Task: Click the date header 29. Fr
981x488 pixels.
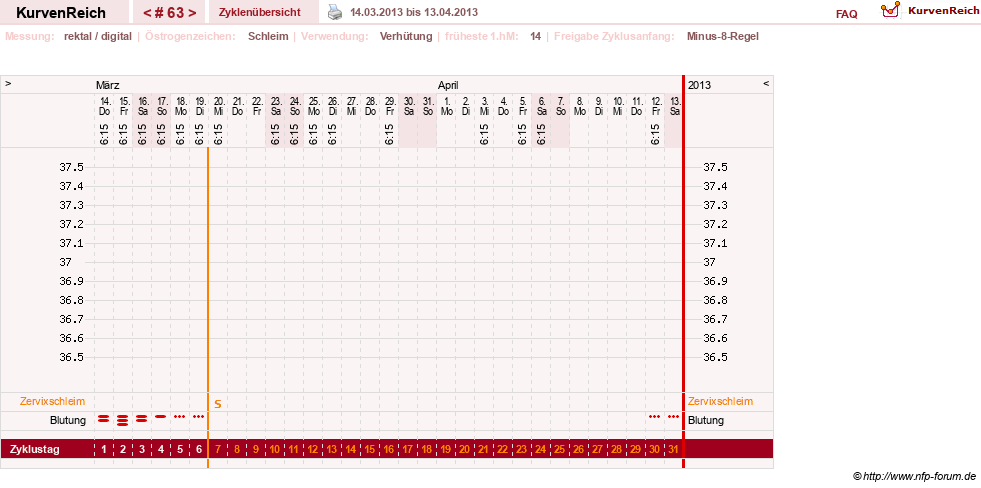Action: (389, 106)
